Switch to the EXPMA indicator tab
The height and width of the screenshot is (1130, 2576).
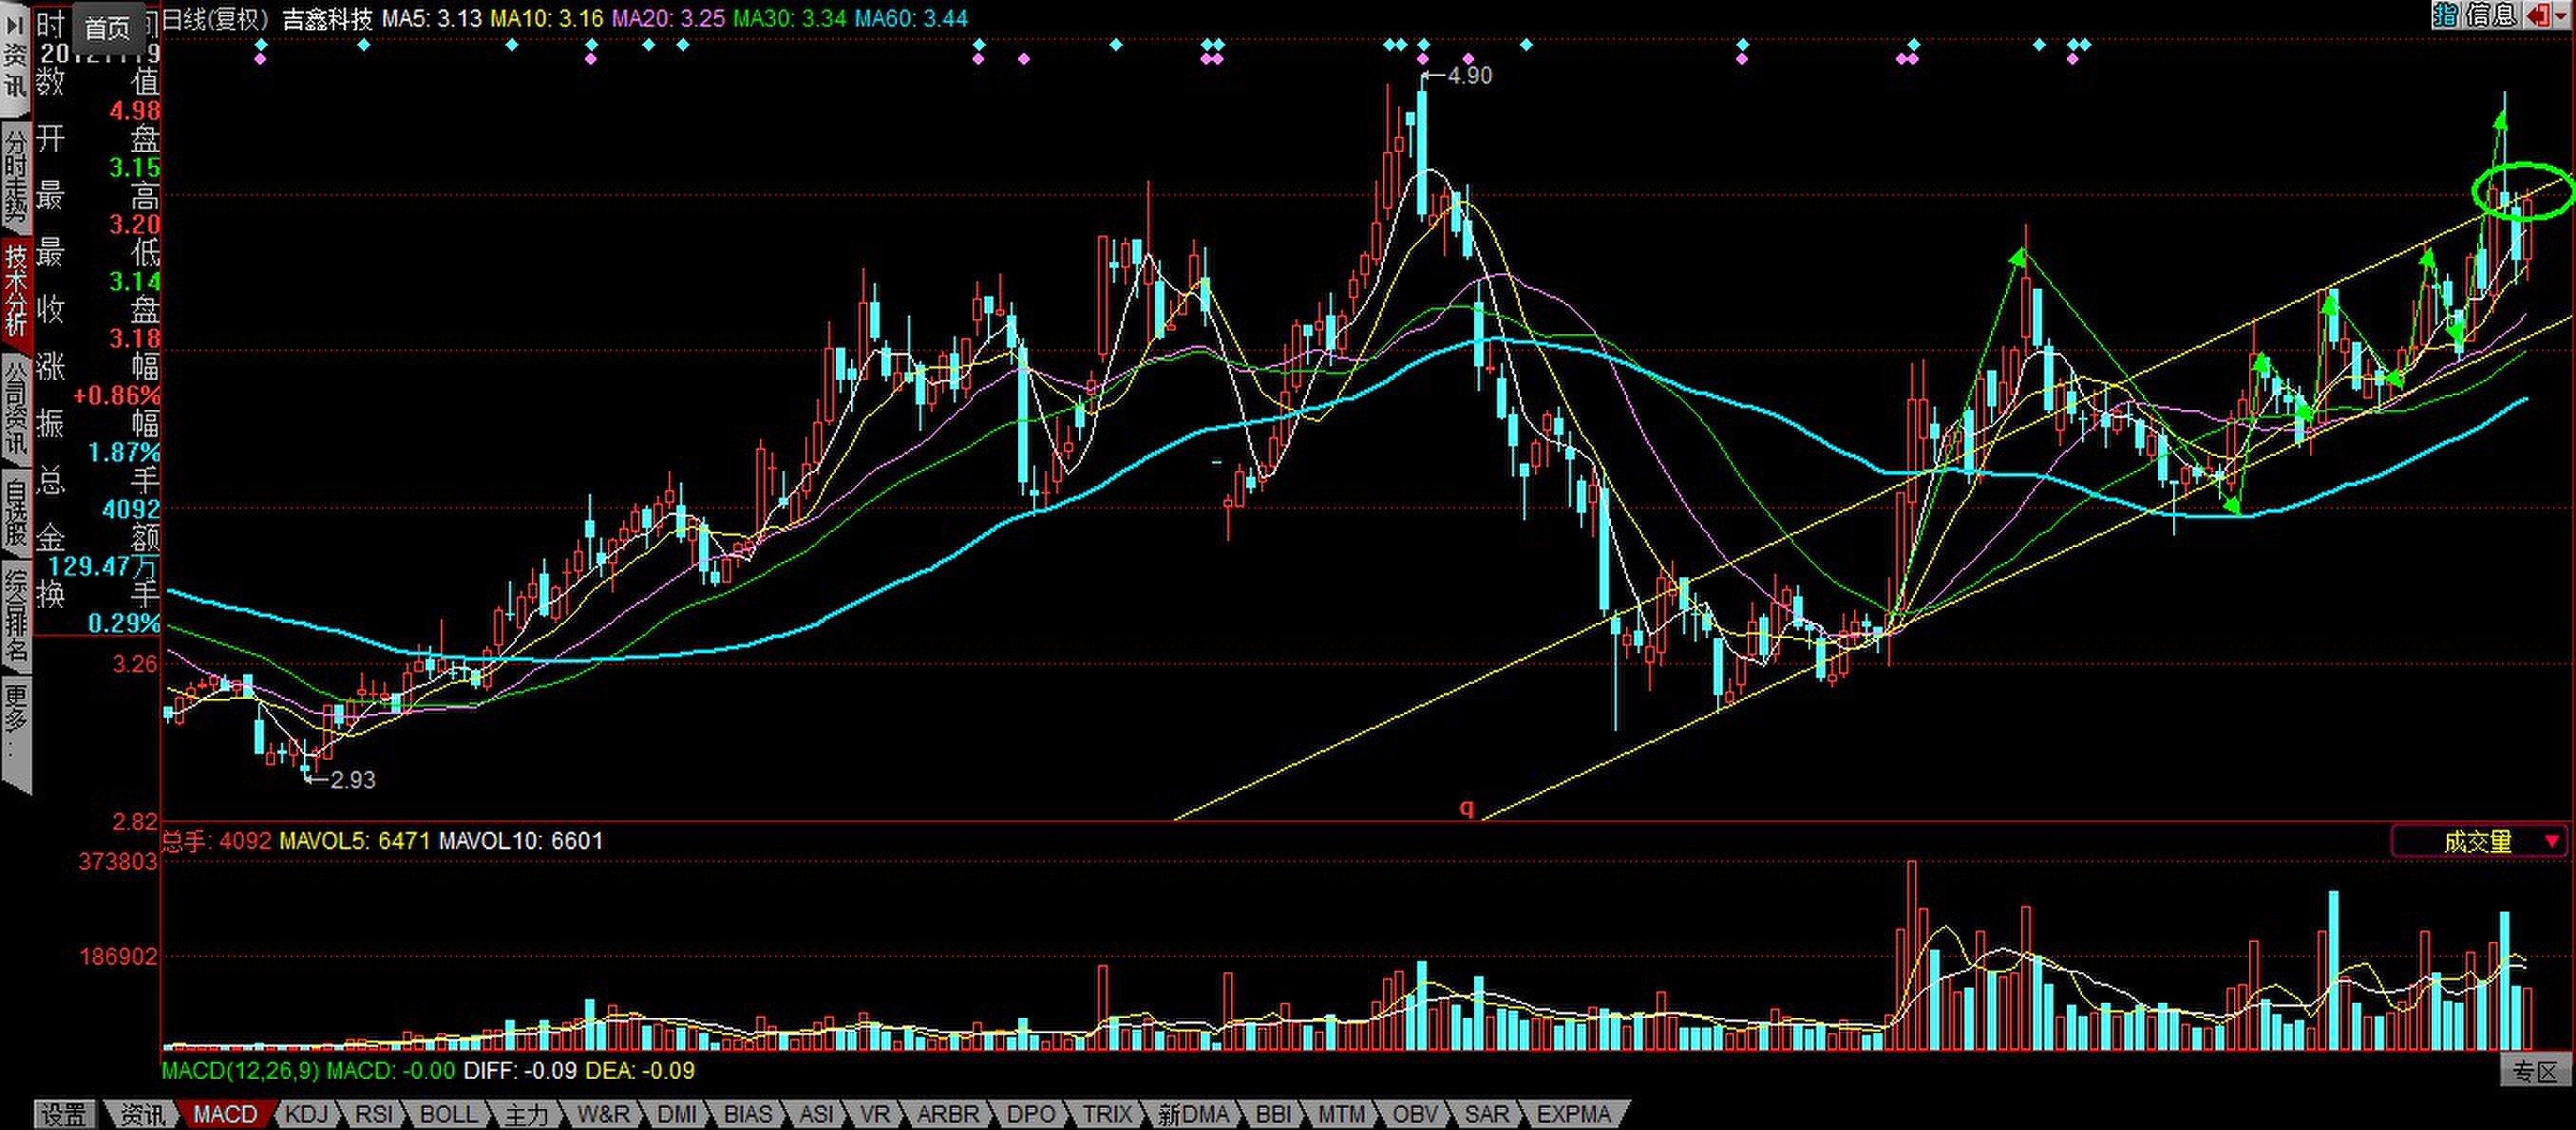point(1572,1114)
